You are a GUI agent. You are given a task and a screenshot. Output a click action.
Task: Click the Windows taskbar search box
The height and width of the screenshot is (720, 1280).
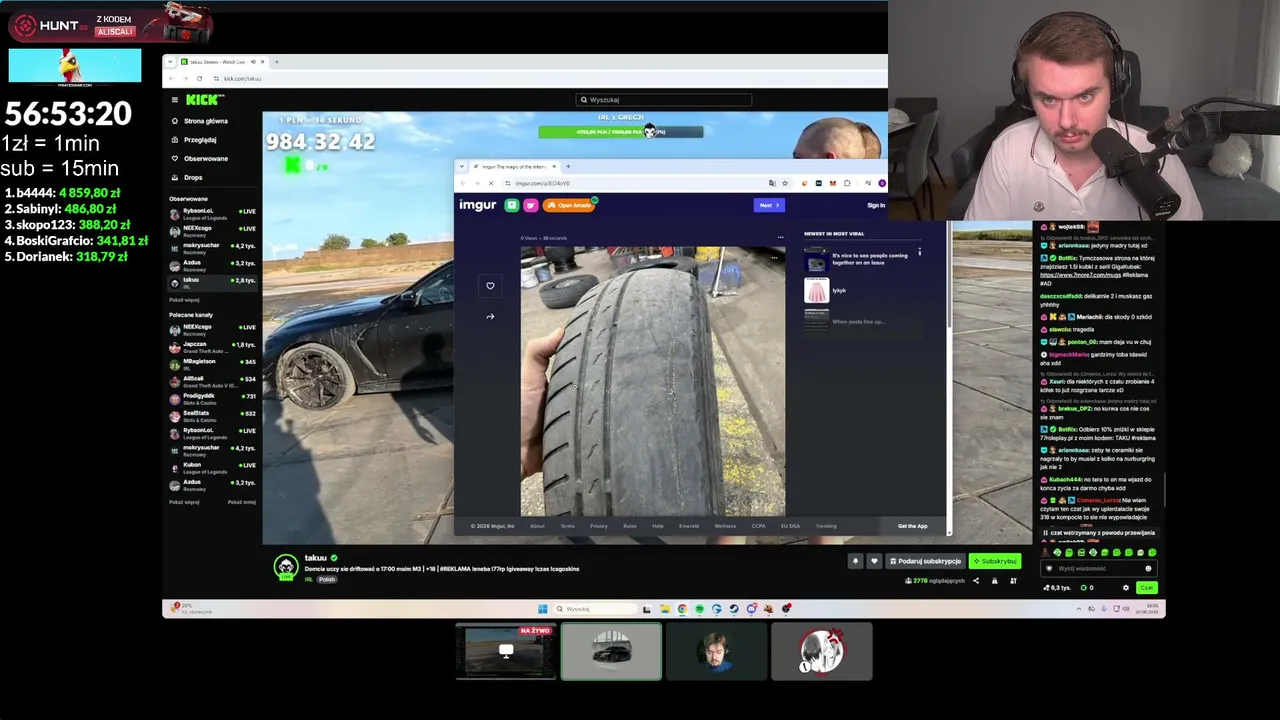(x=596, y=609)
